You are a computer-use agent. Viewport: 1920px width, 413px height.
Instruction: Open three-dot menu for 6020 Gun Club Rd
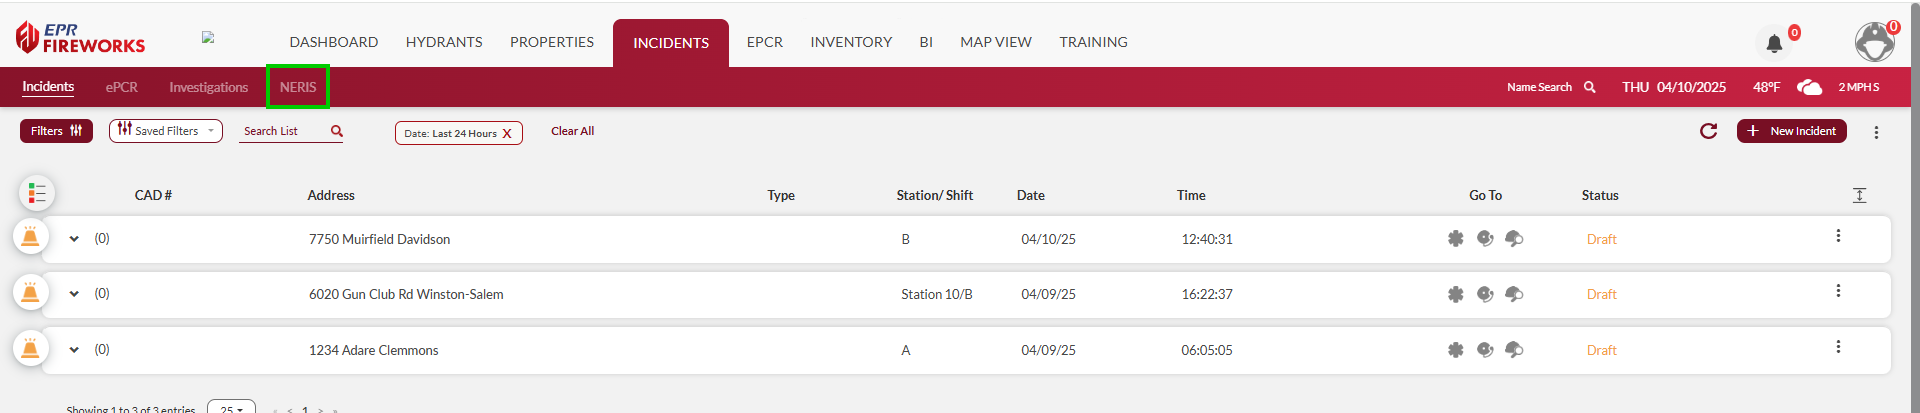pos(1838,291)
